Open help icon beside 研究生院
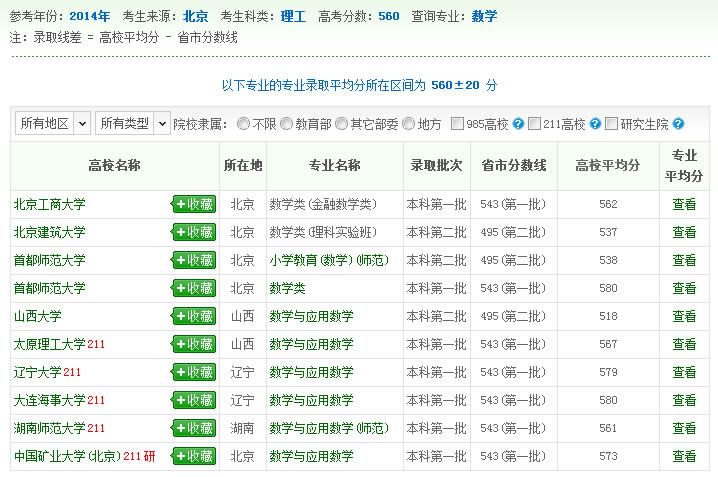Image resolution: width=718 pixels, height=477 pixels. point(678,124)
